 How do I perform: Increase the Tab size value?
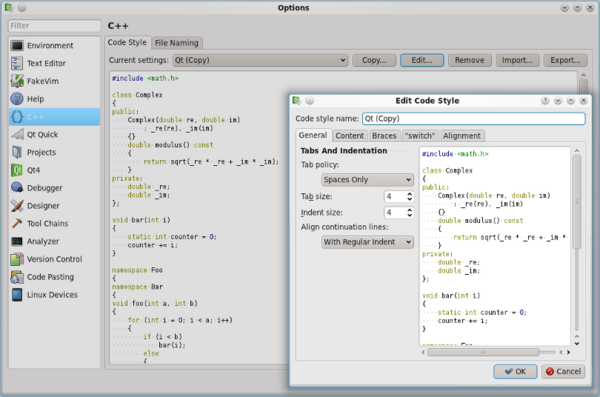409,194
